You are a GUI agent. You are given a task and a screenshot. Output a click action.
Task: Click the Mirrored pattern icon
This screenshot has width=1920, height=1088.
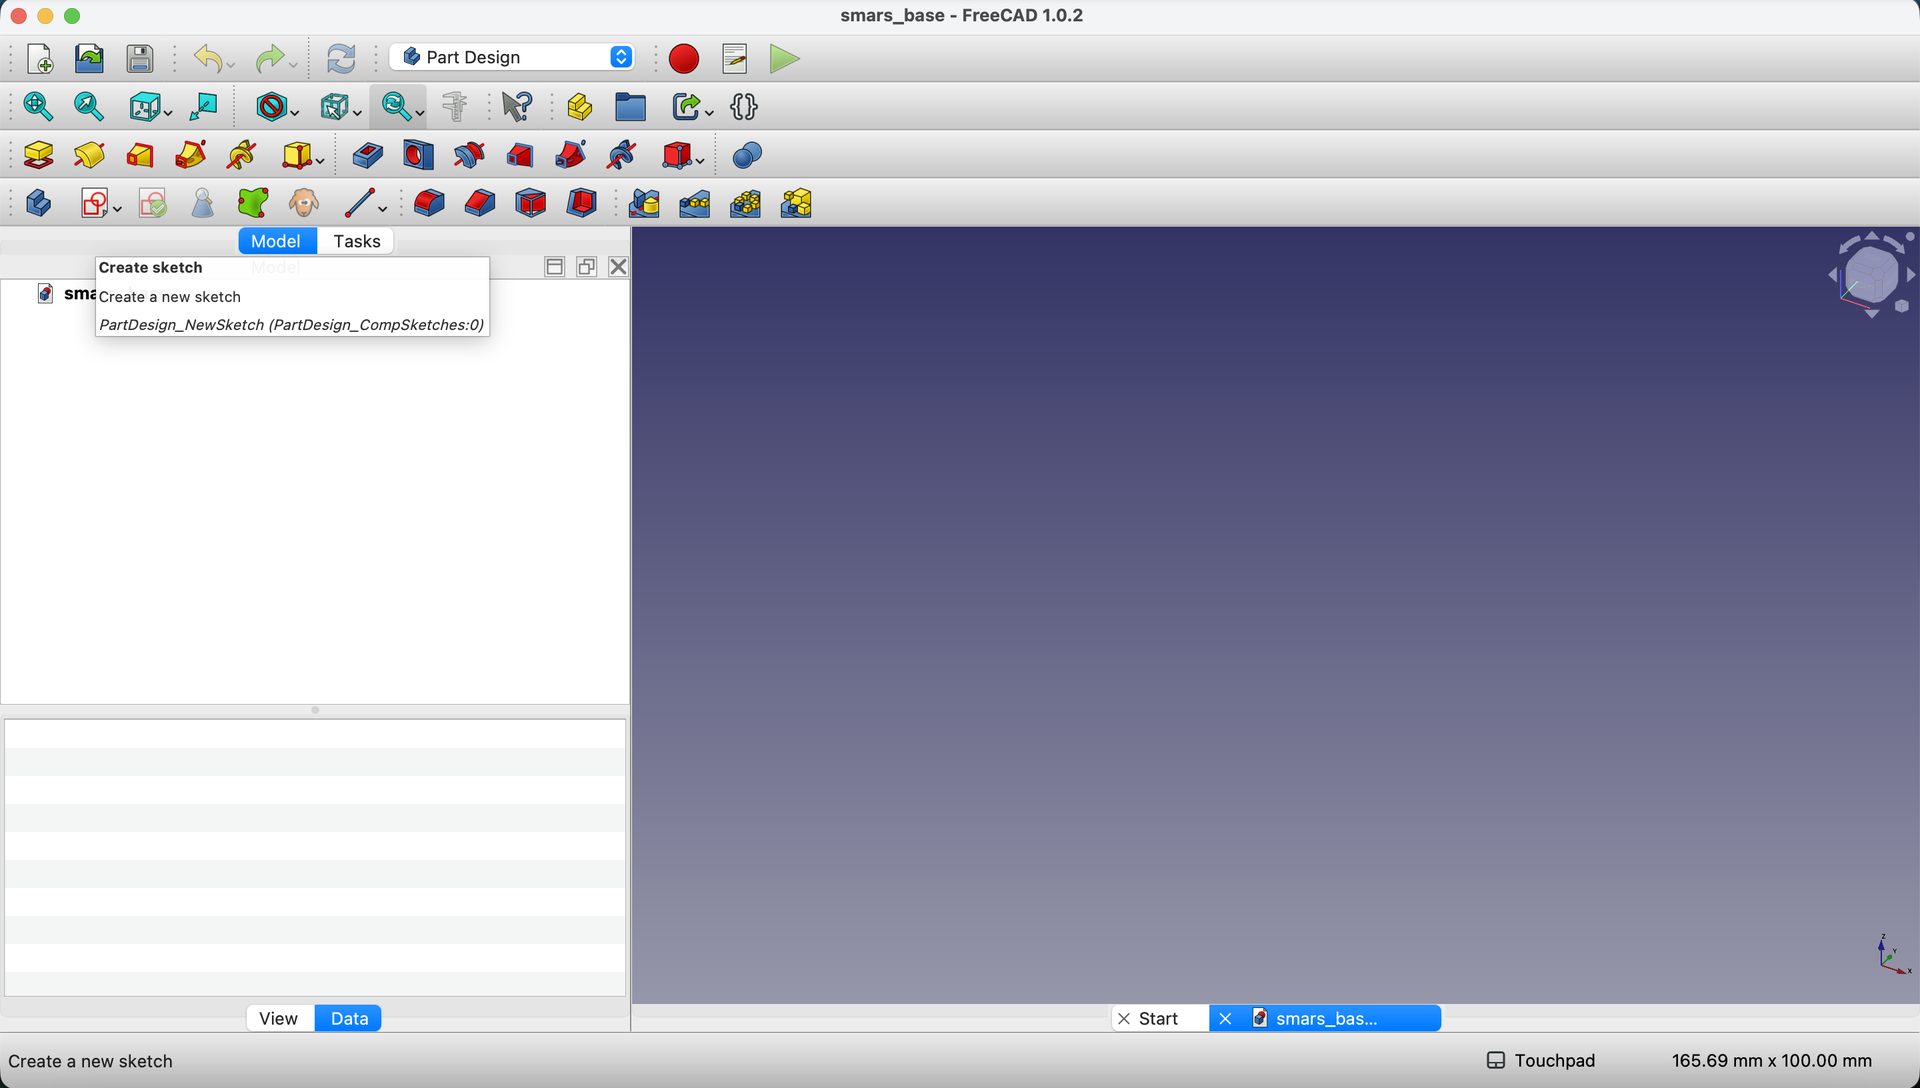(644, 203)
